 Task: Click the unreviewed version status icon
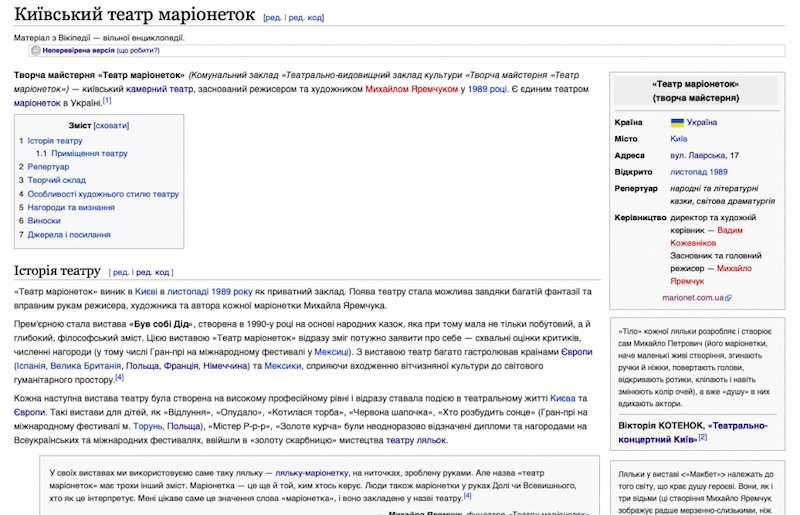tap(36, 51)
